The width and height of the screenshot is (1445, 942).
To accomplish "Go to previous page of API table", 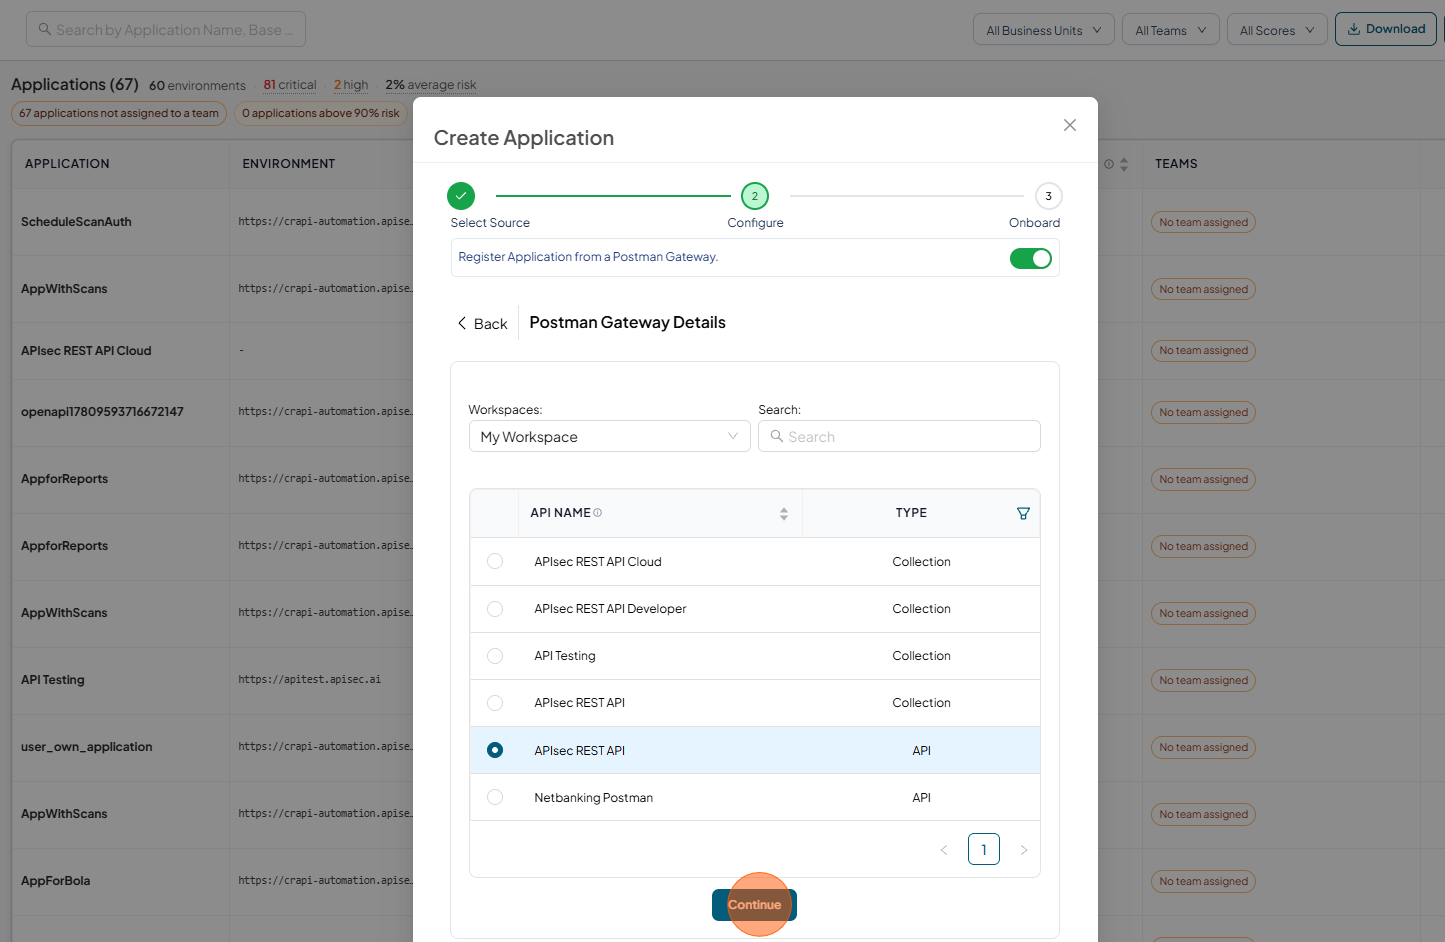I will 944,850.
